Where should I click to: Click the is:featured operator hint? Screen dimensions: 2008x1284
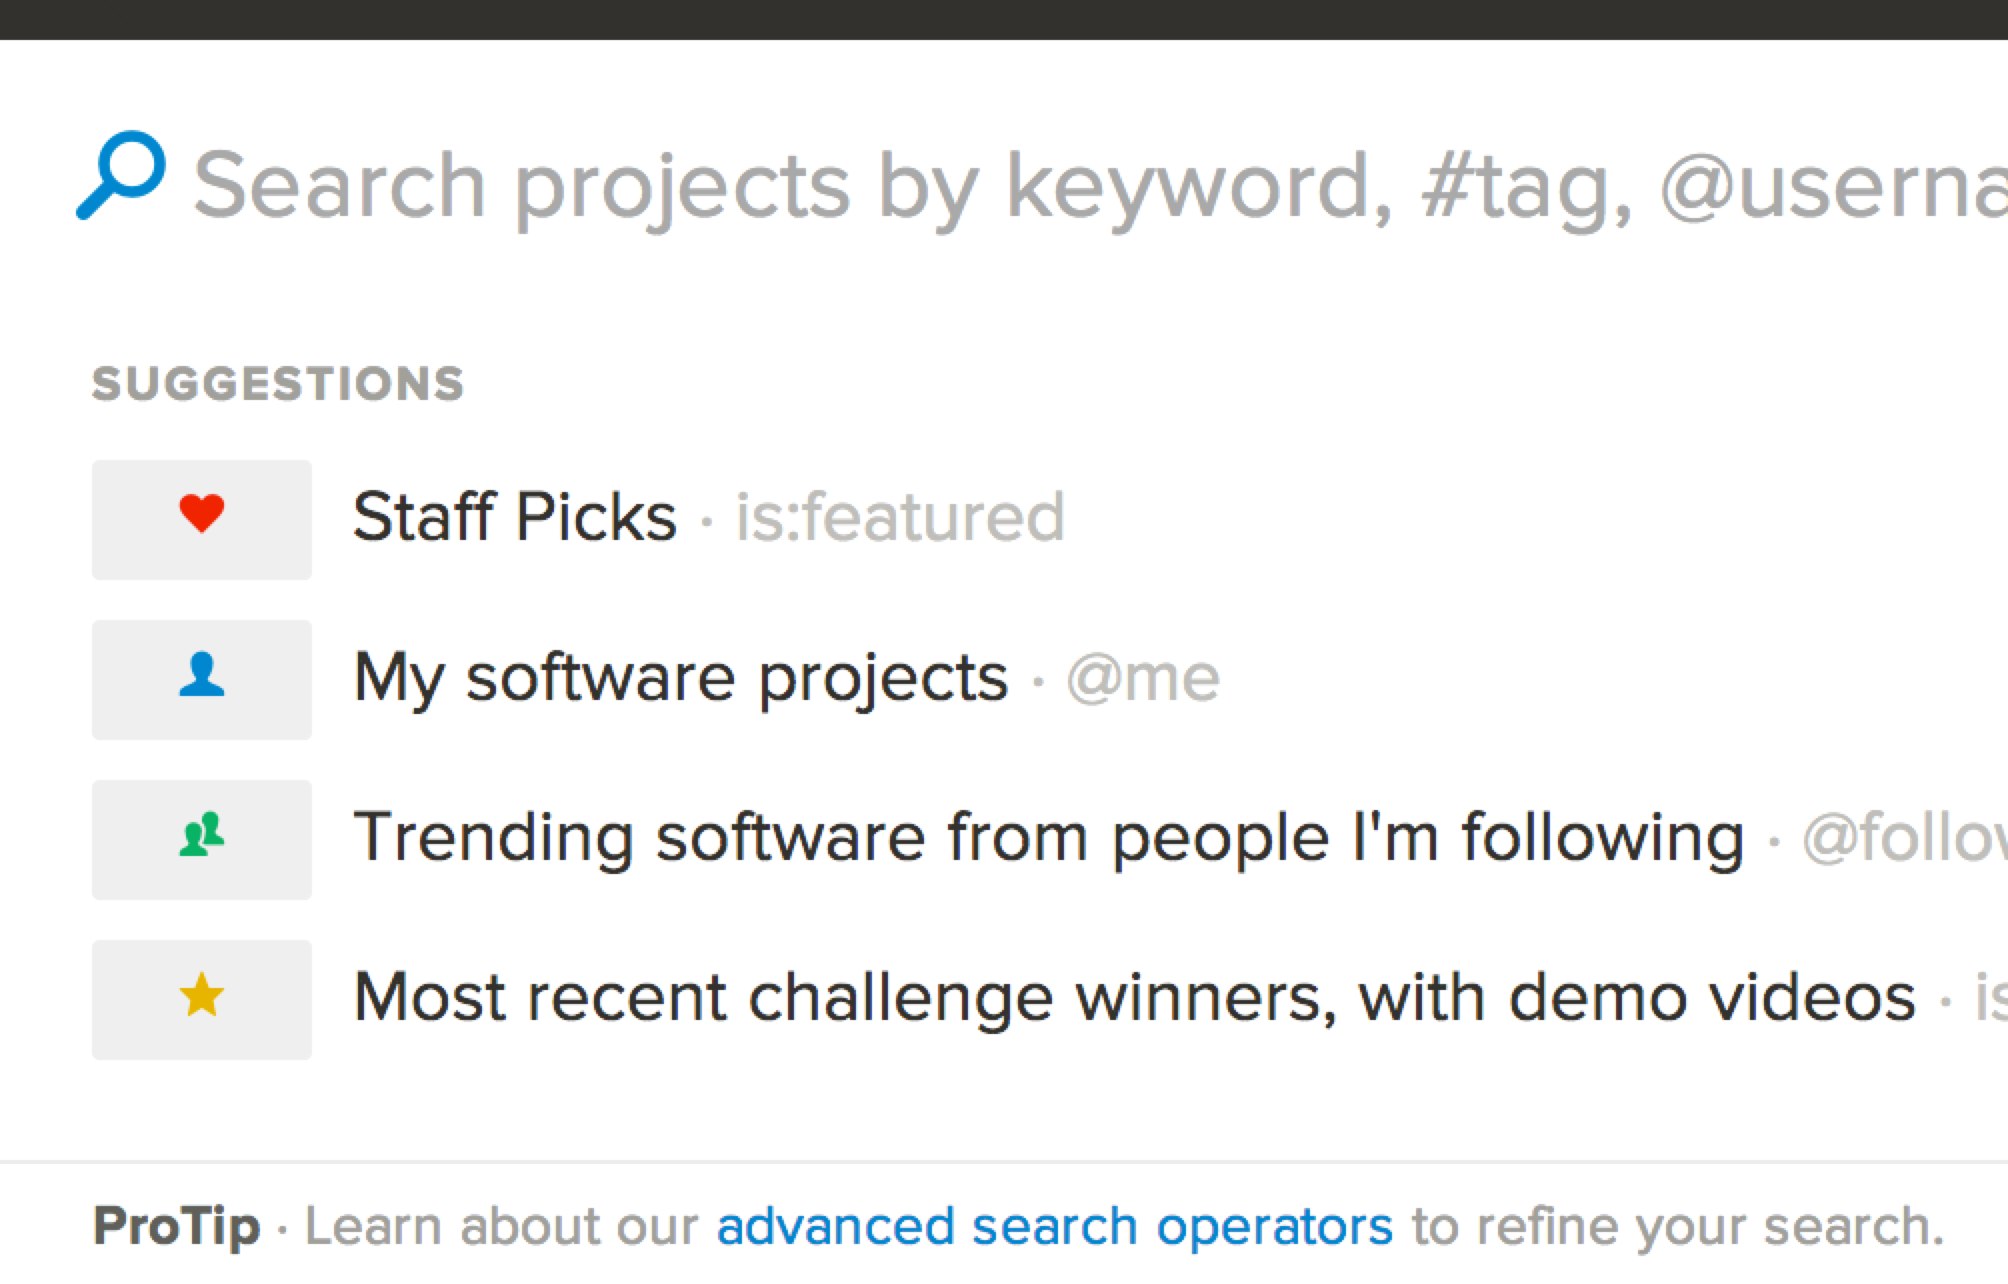pos(900,518)
